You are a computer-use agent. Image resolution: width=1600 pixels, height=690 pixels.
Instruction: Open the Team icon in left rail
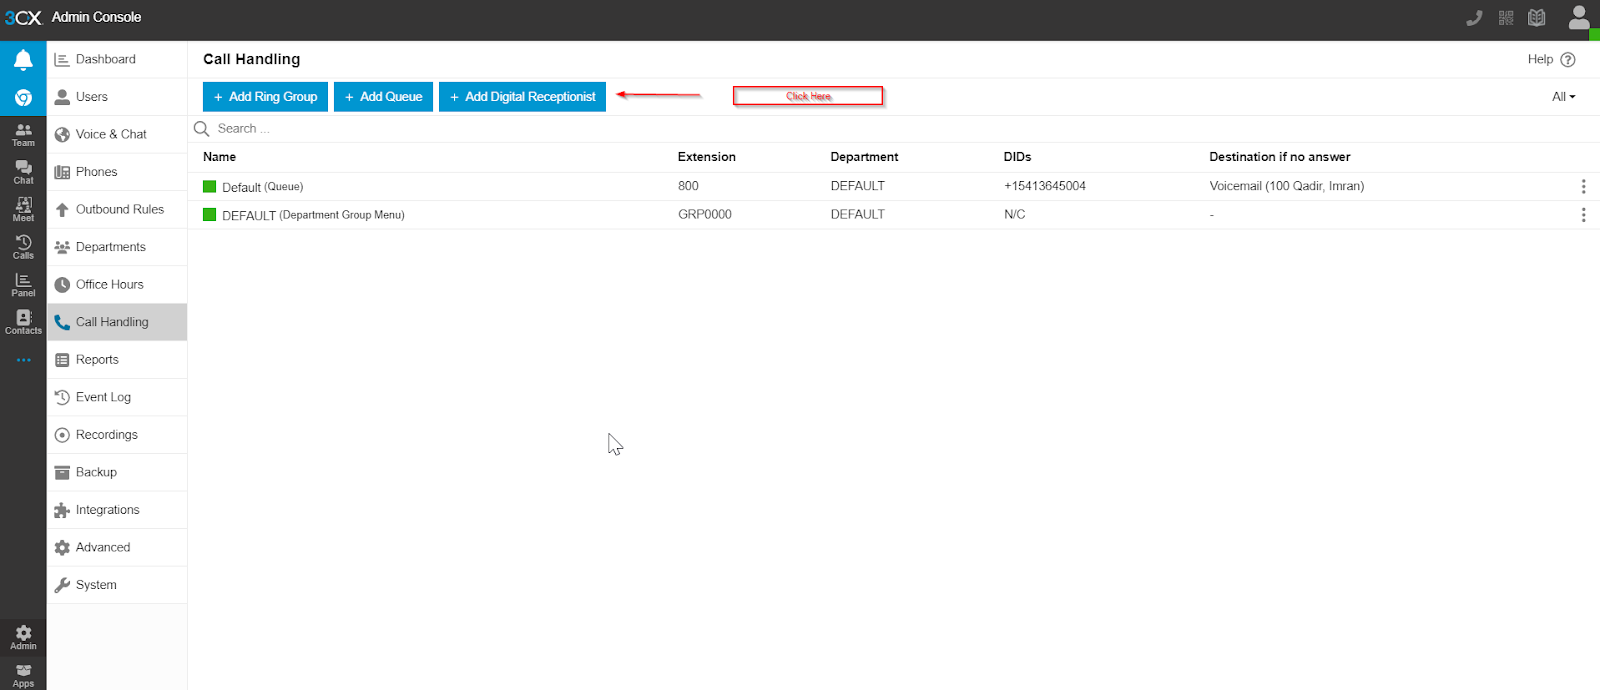[23, 135]
